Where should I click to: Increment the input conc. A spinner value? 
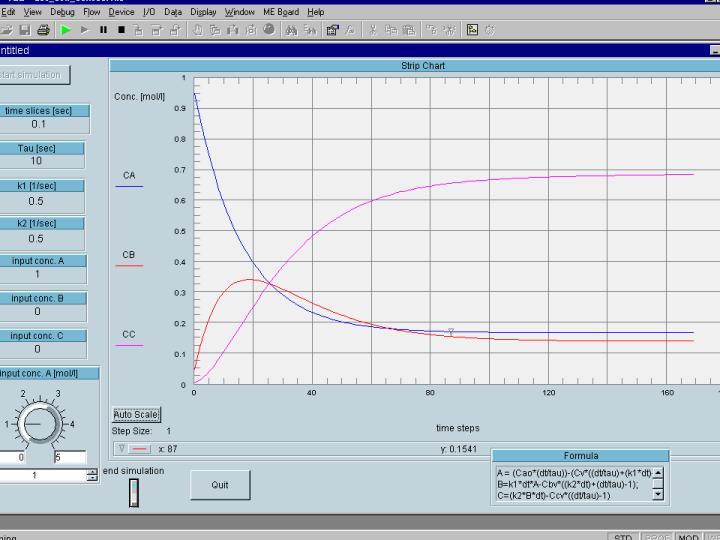[x=93, y=472]
